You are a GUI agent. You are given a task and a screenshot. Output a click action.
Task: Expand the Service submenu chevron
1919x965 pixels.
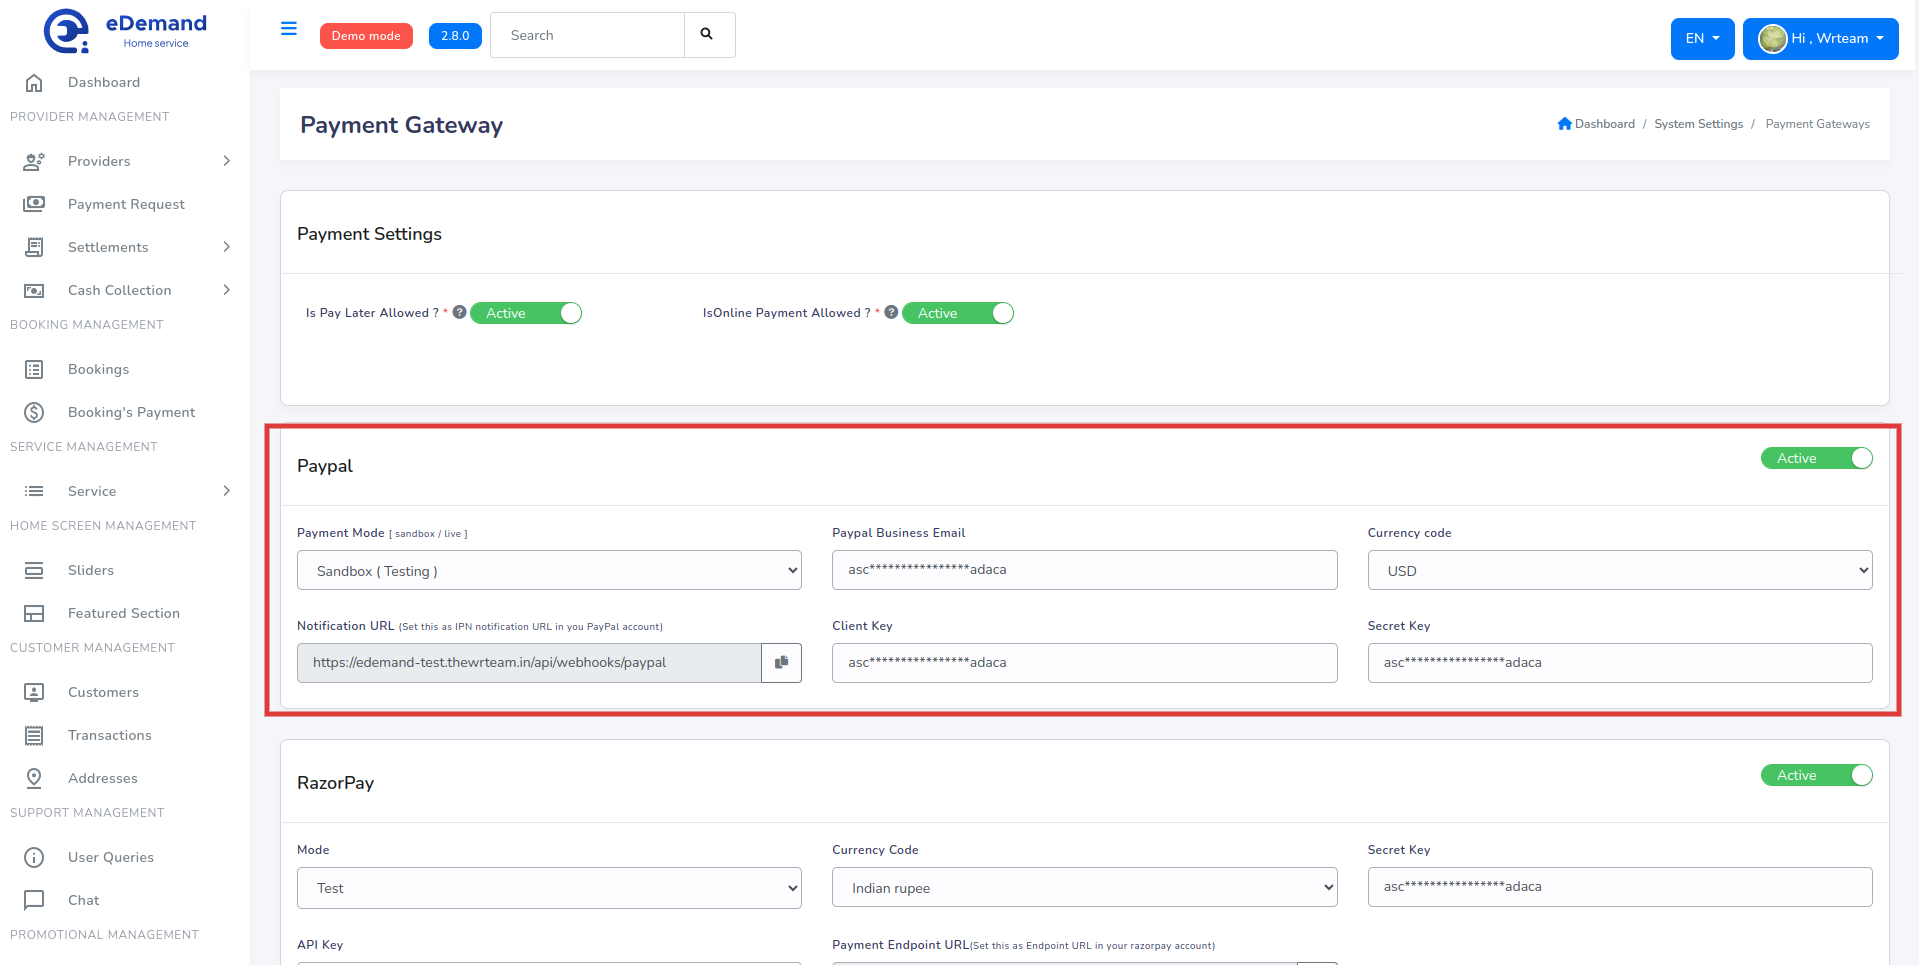pyautogui.click(x=227, y=491)
